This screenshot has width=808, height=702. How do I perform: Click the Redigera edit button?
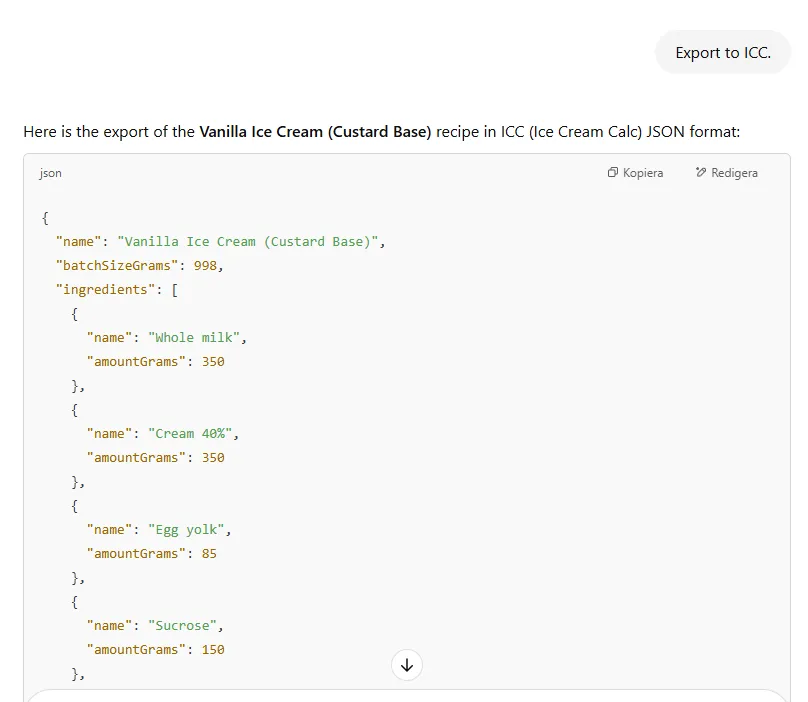727,173
